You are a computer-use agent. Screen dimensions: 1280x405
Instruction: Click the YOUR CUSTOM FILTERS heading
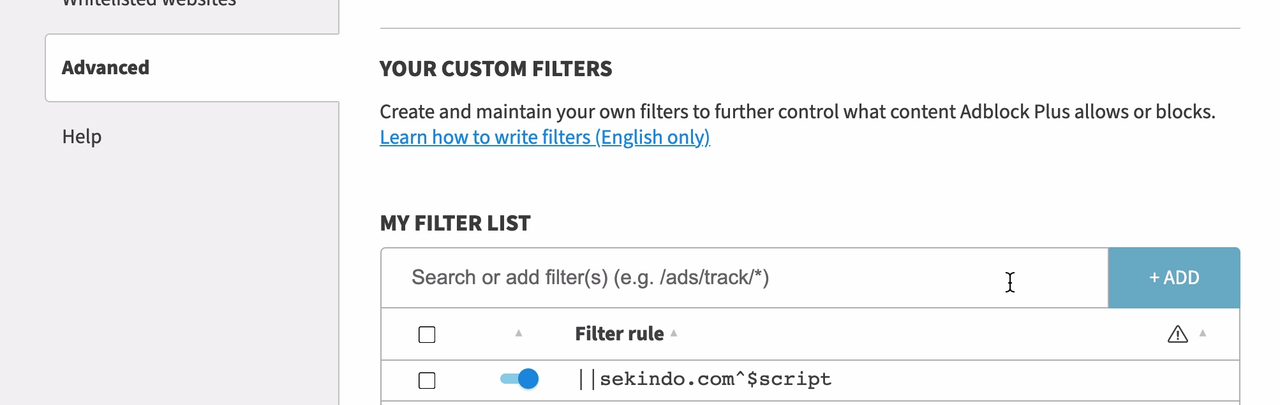(496, 69)
